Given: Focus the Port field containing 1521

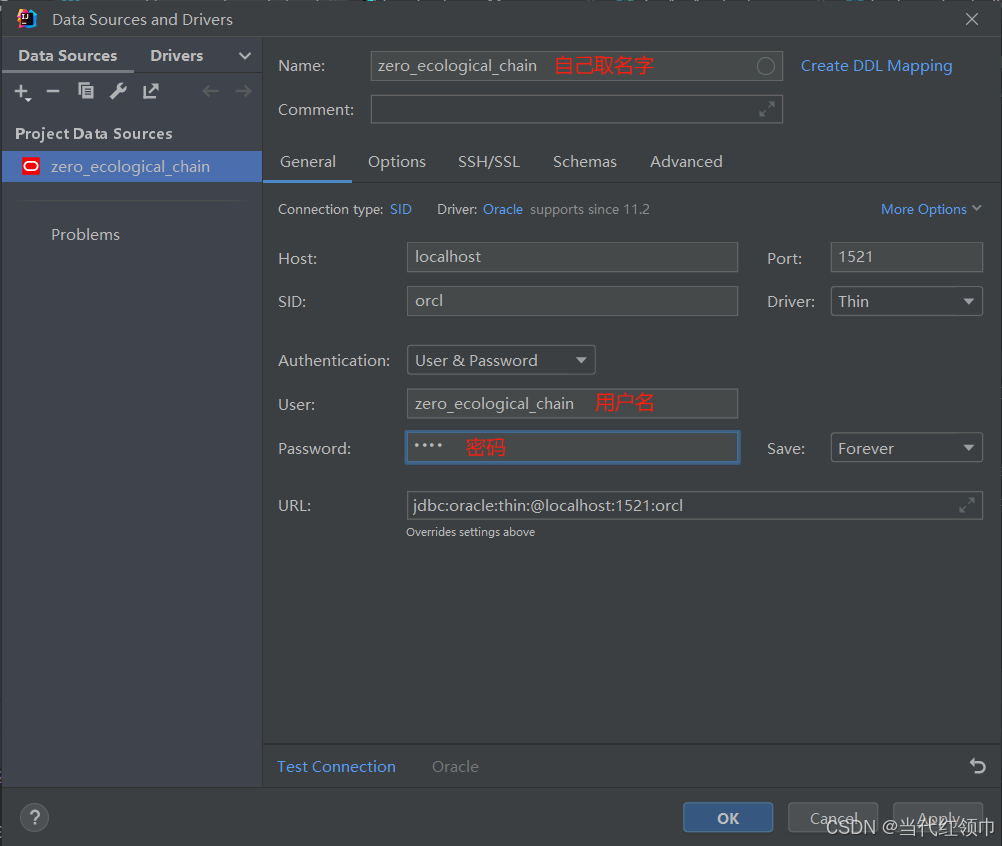Looking at the screenshot, I should (906, 257).
